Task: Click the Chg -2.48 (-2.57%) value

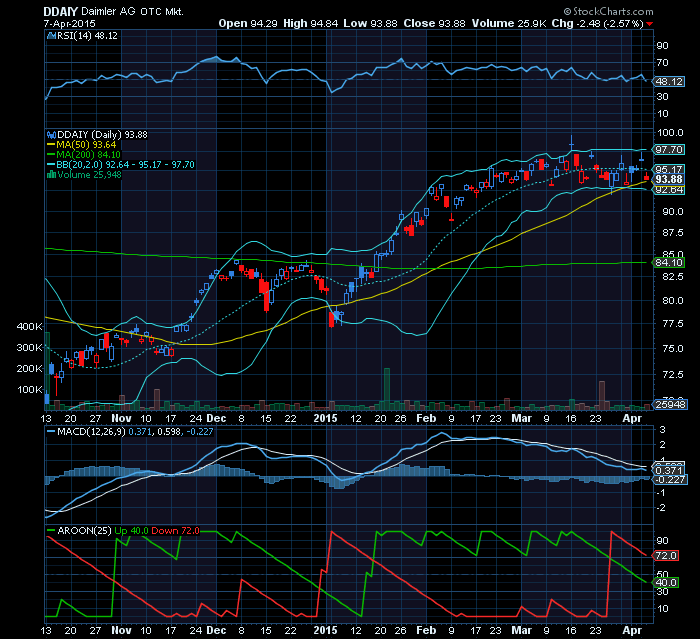Action: coord(598,23)
